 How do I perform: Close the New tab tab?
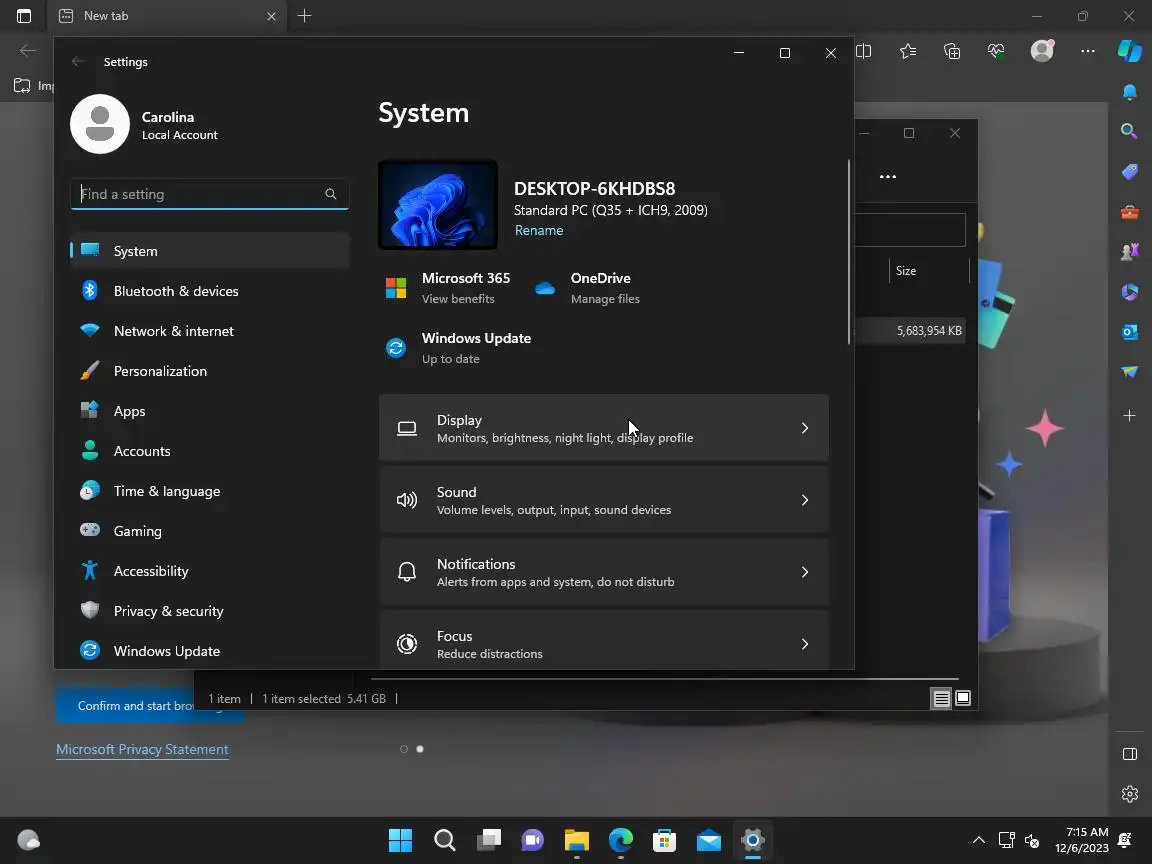[x=271, y=16]
